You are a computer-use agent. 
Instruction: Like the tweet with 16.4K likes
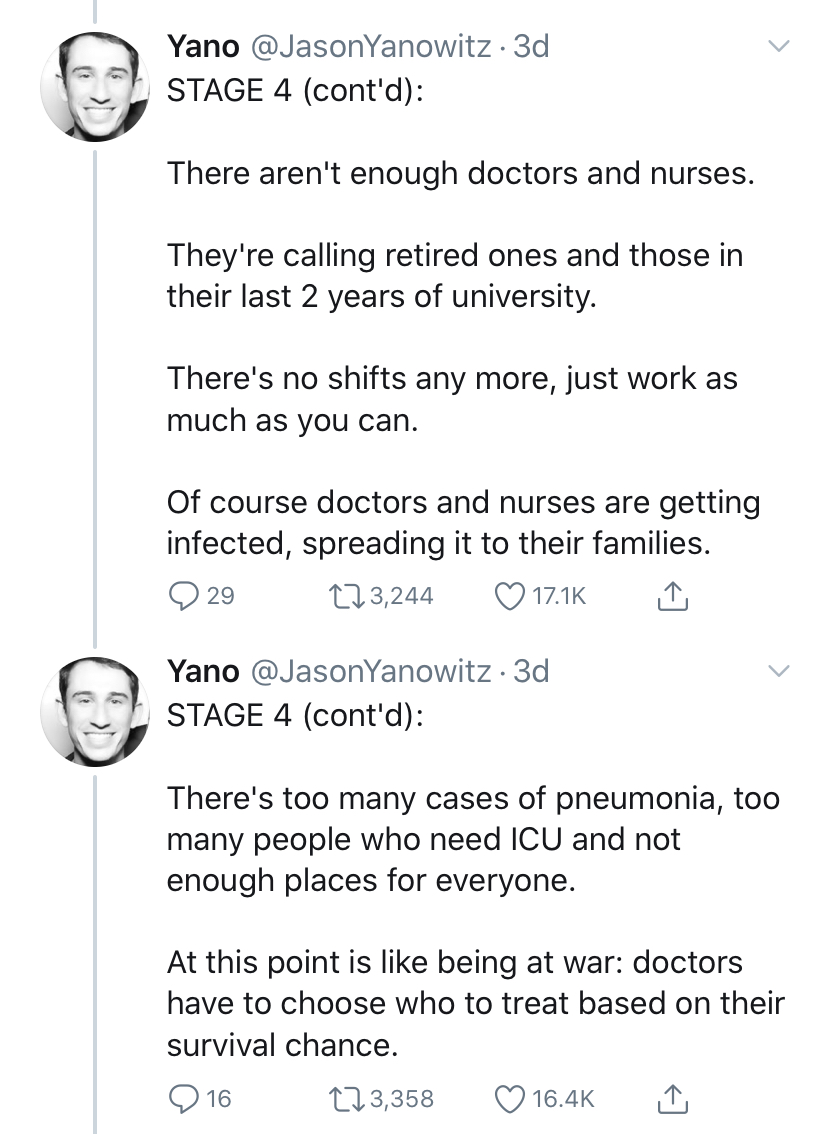512,1098
